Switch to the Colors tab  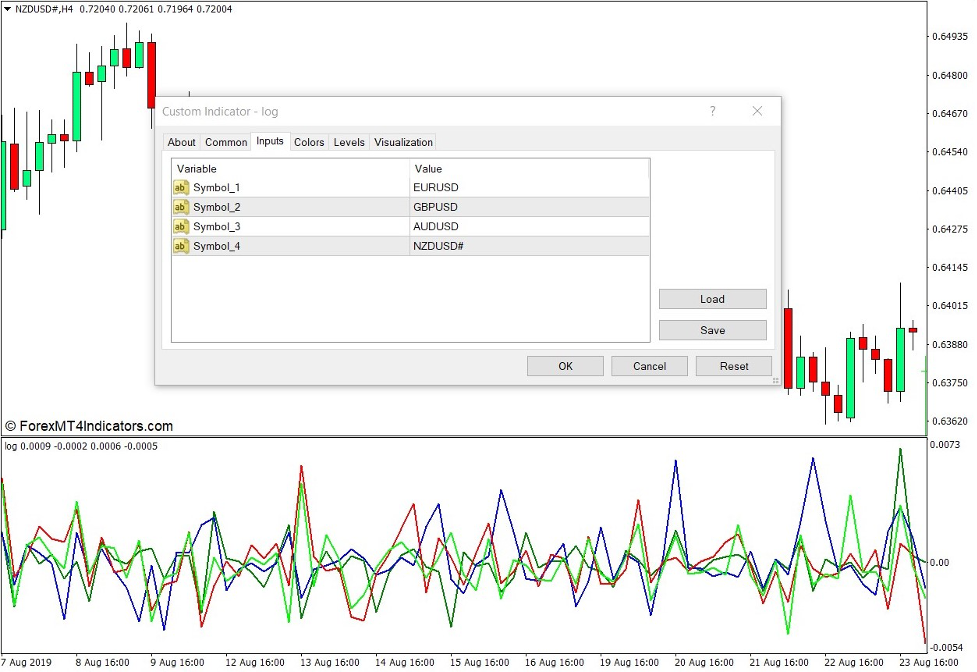pos(309,142)
